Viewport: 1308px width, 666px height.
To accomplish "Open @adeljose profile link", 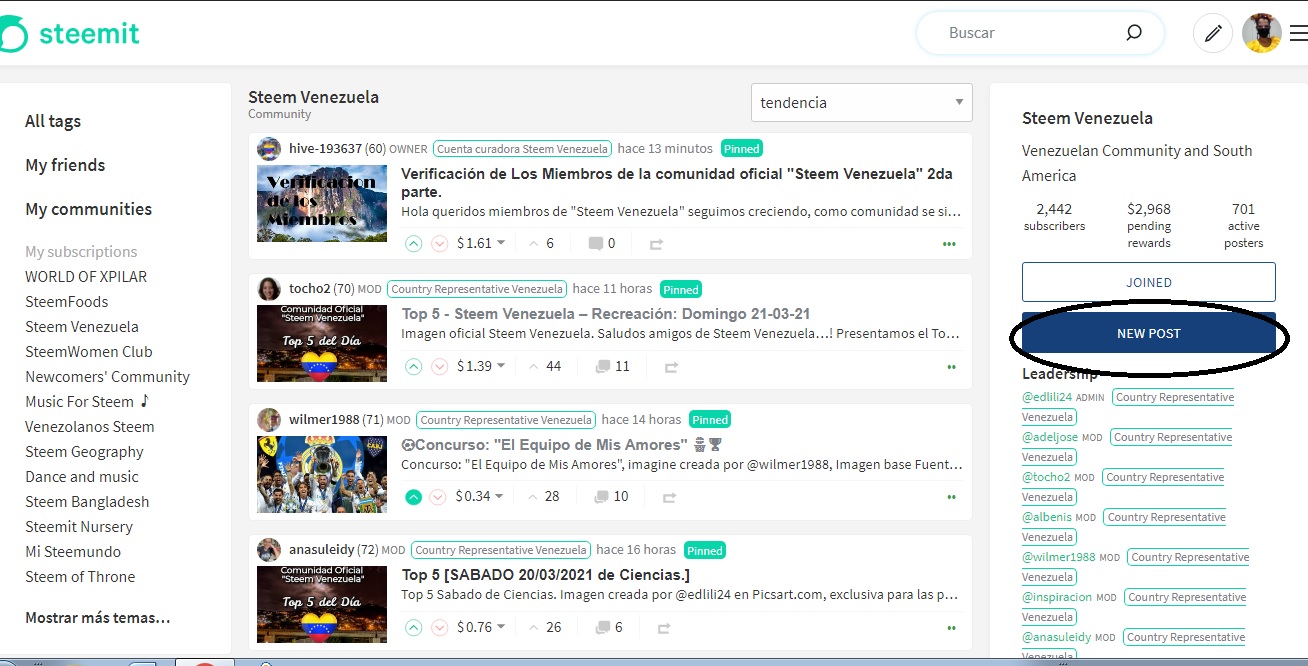I will pos(1050,437).
